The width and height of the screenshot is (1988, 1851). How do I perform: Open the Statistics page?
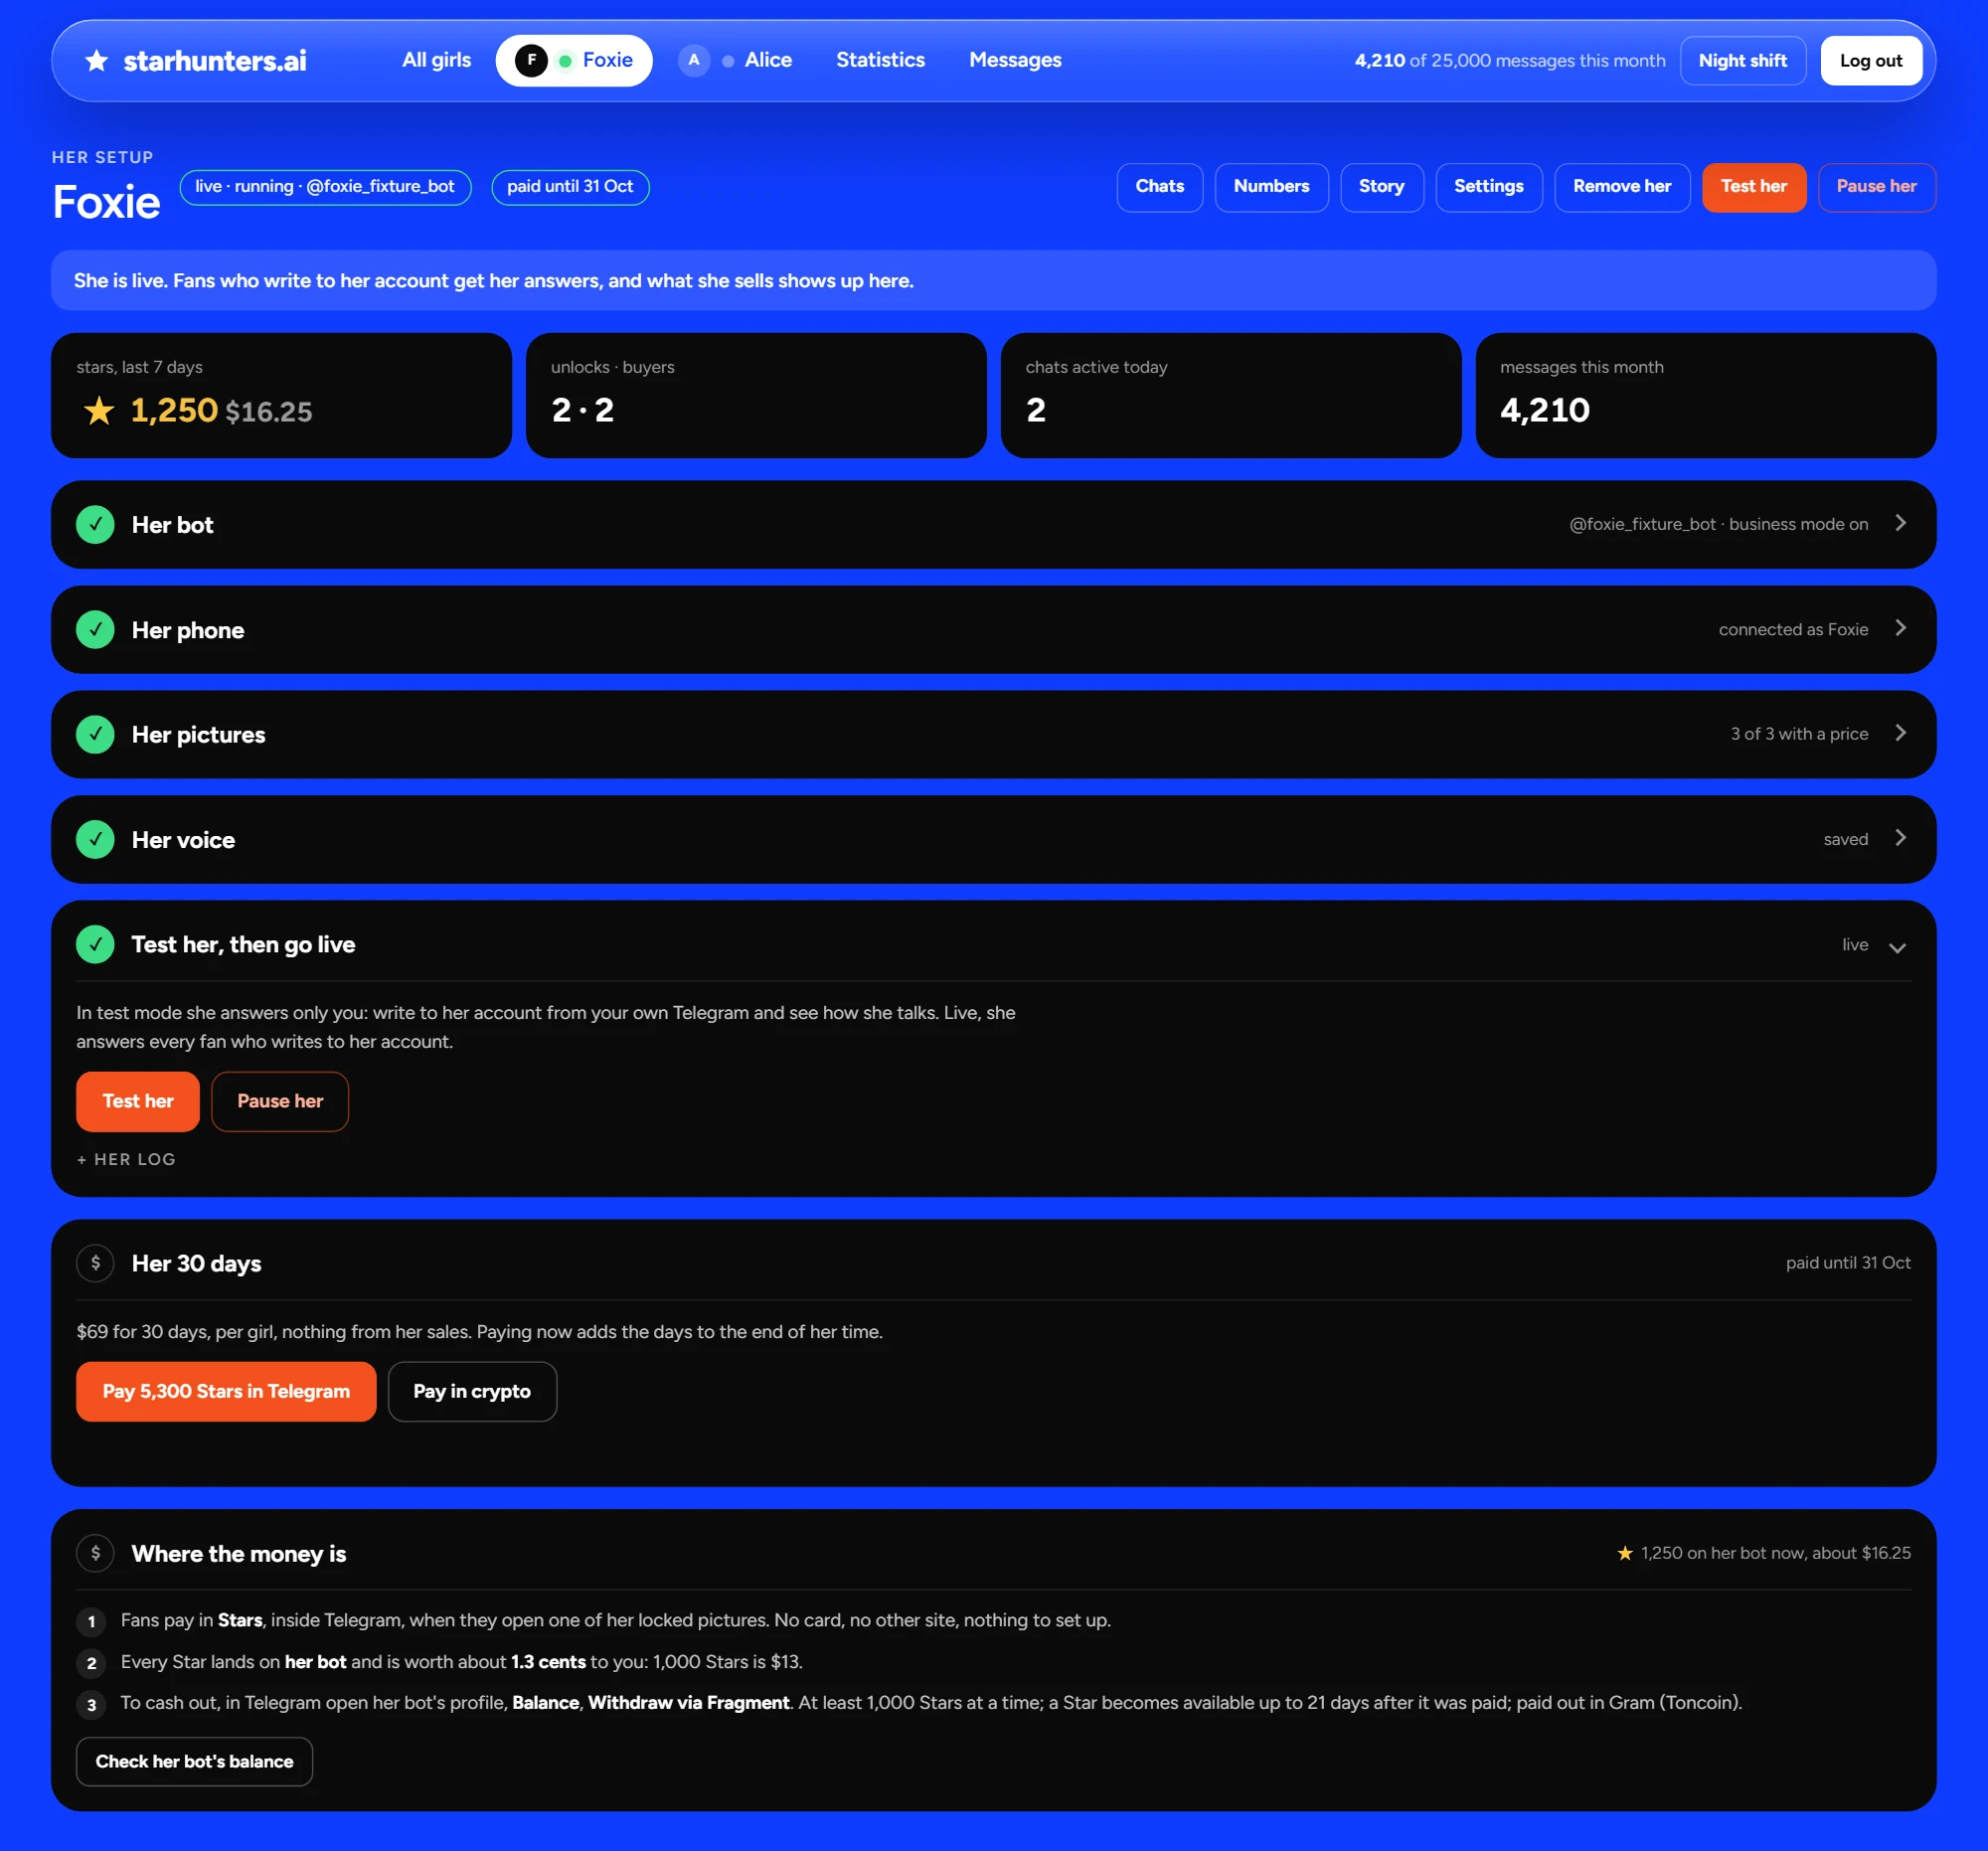click(x=880, y=60)
